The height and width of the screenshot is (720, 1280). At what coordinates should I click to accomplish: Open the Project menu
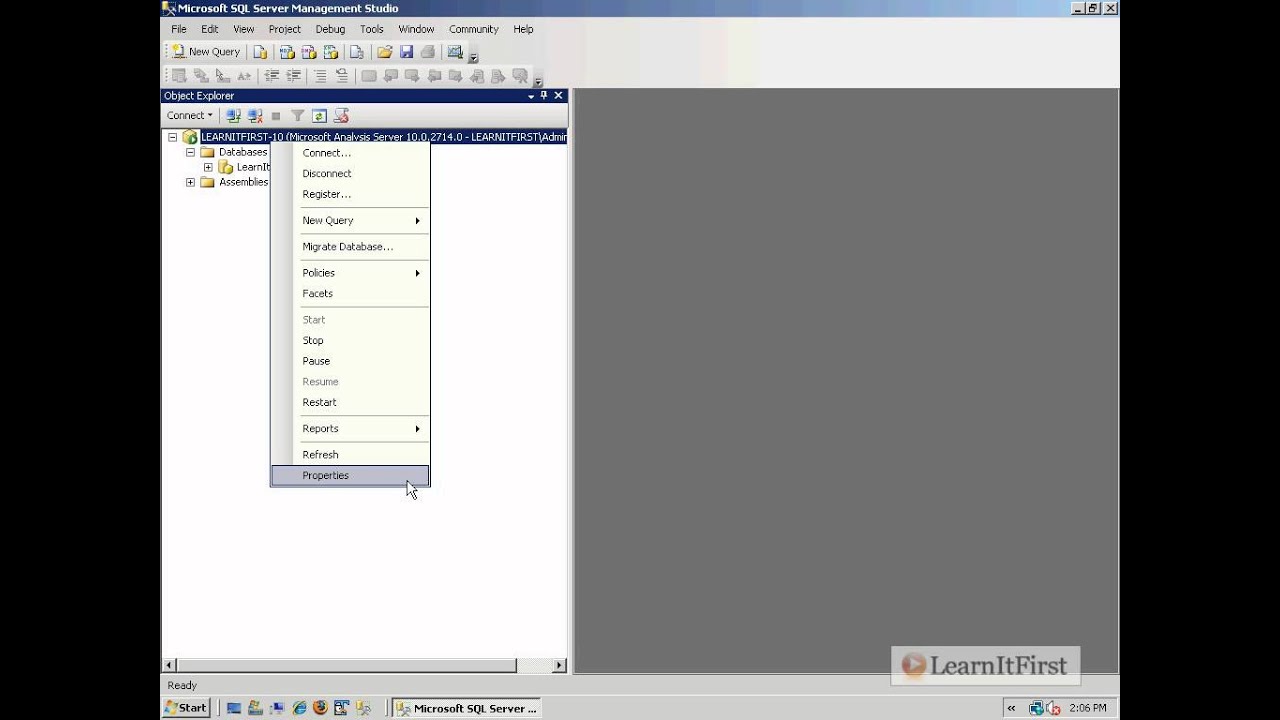point(285,29)
